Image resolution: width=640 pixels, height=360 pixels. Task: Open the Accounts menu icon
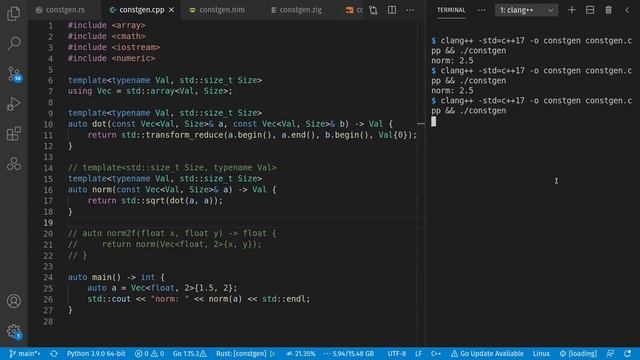[13, 301]
